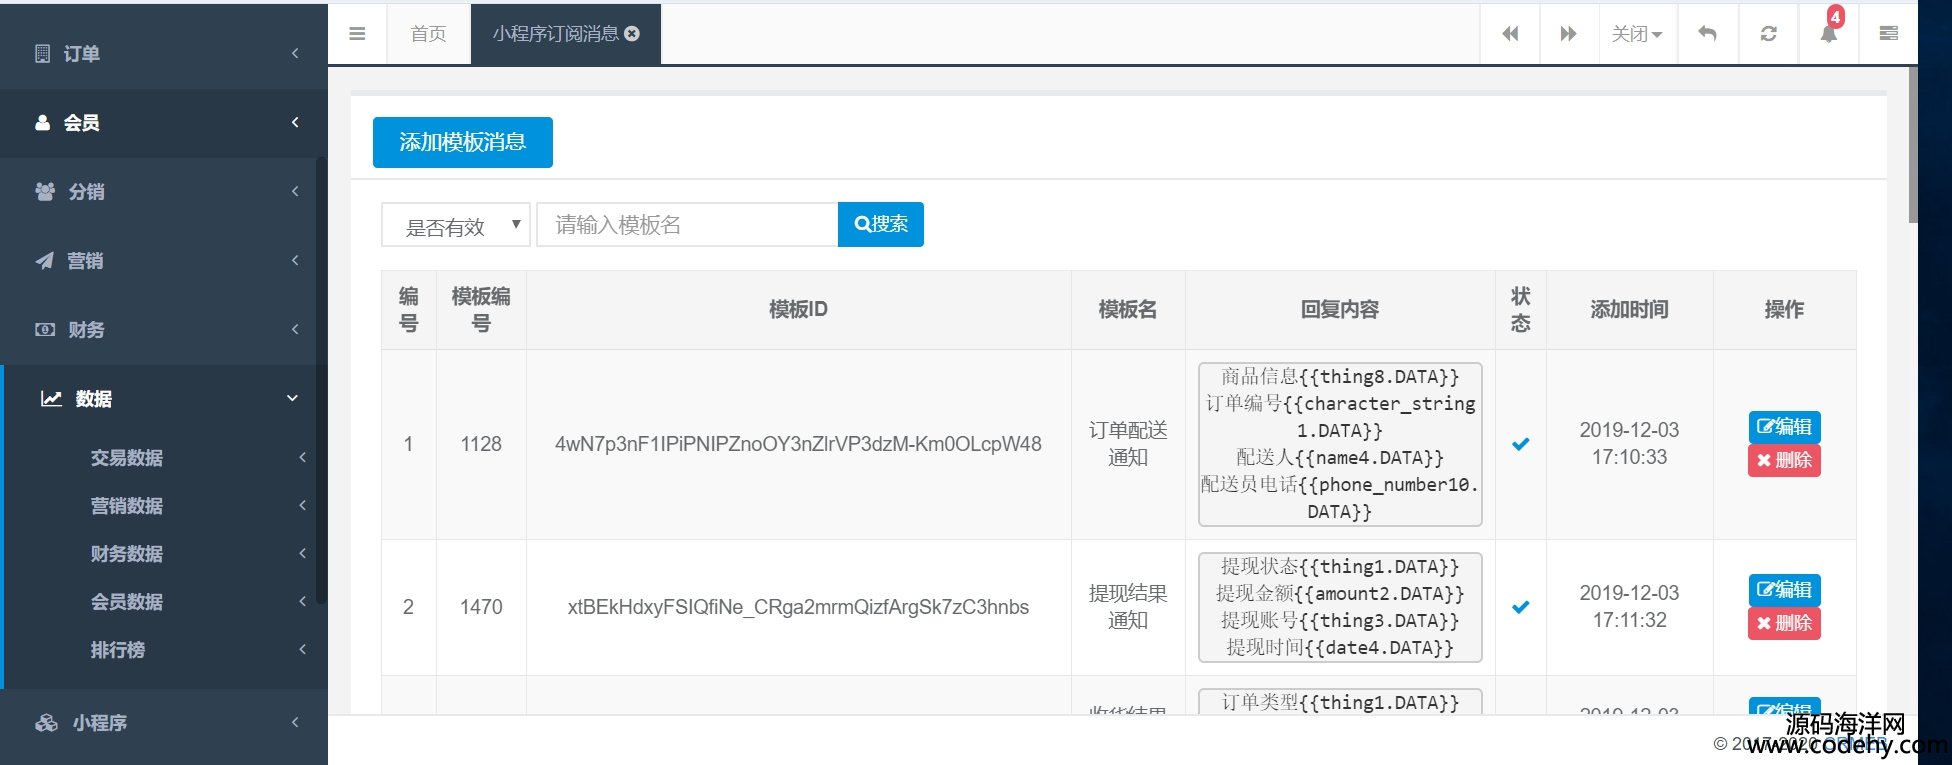This screenshot has height=765, width=1952.
Task: Click the 添加模板消息 button
Action: click(462, 142)
